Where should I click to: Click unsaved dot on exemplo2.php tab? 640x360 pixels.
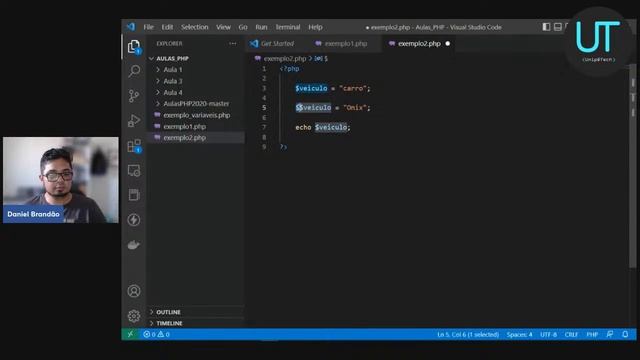click(448, 43)
